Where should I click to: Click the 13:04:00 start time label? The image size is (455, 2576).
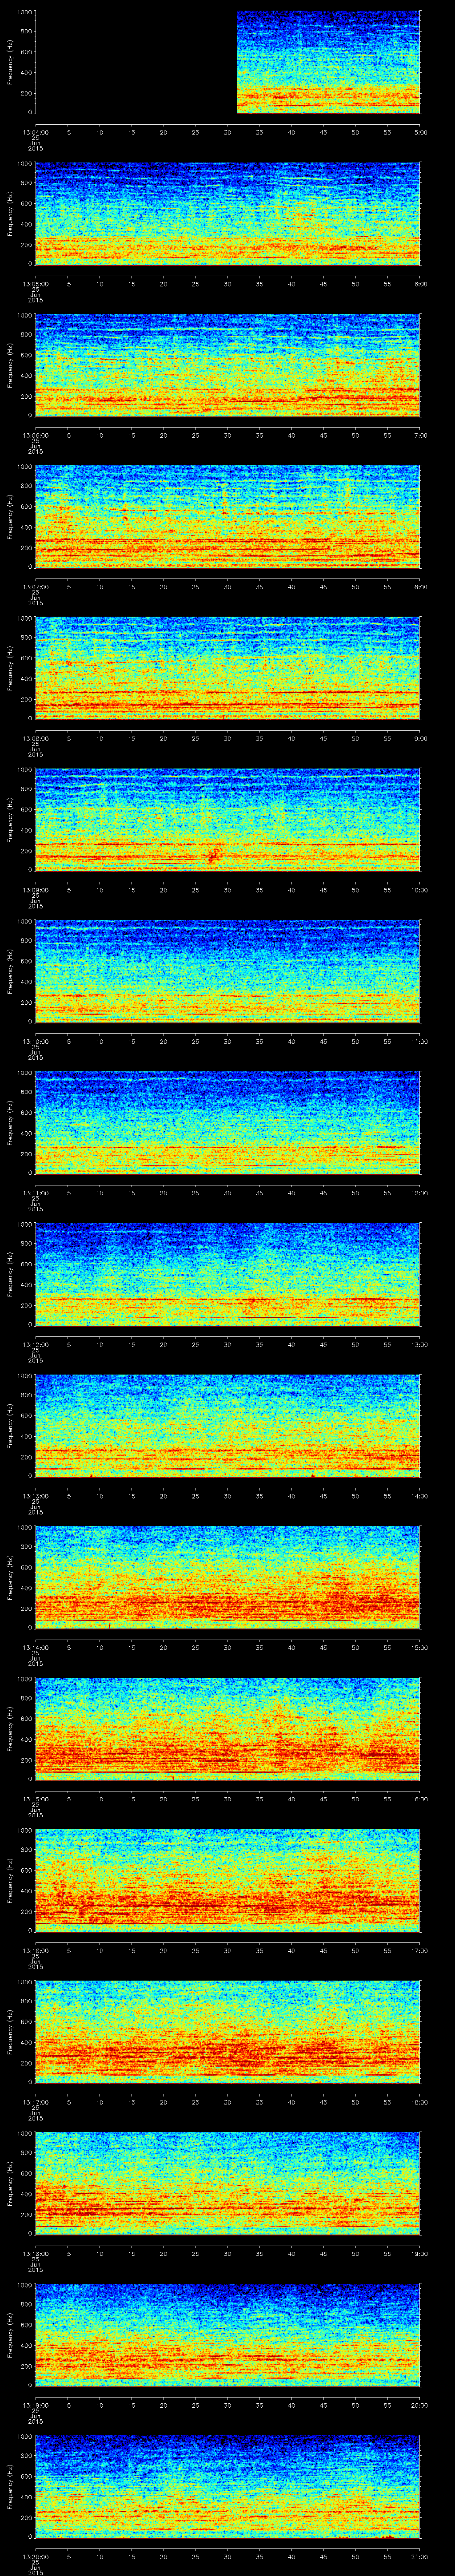pos(35,132)
